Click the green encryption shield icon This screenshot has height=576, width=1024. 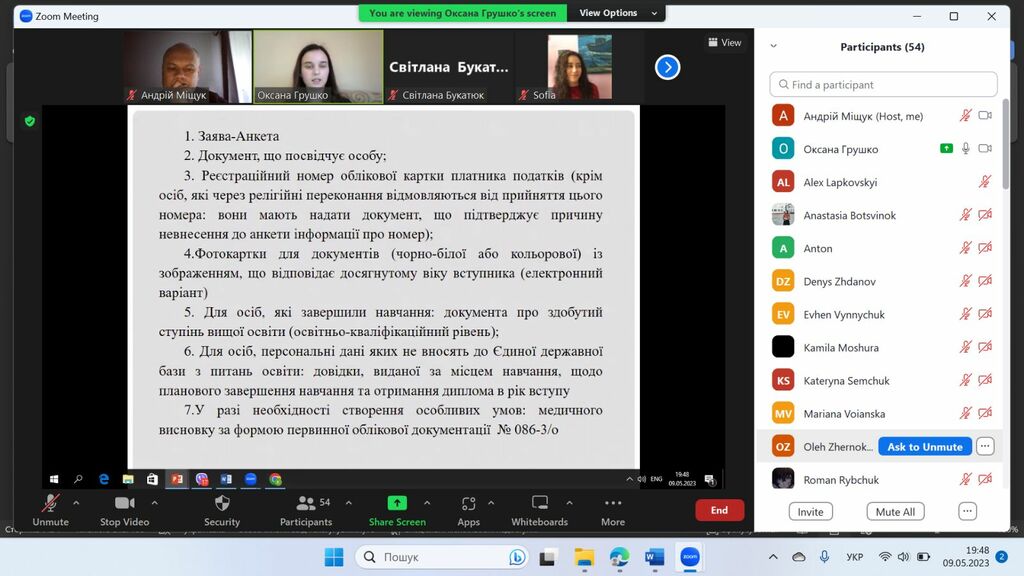pos(30,121)
